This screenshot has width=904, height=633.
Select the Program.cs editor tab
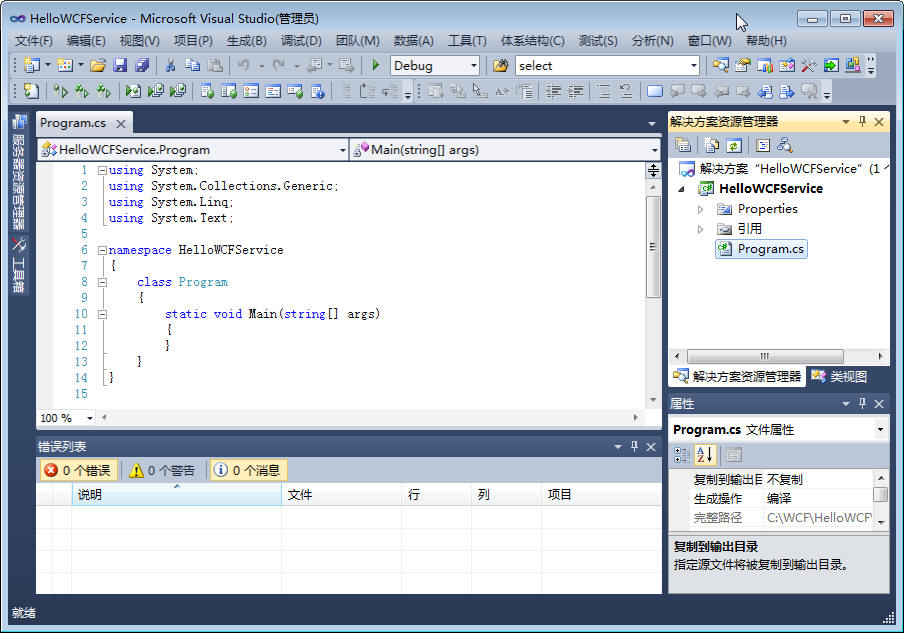coord(73,123)
